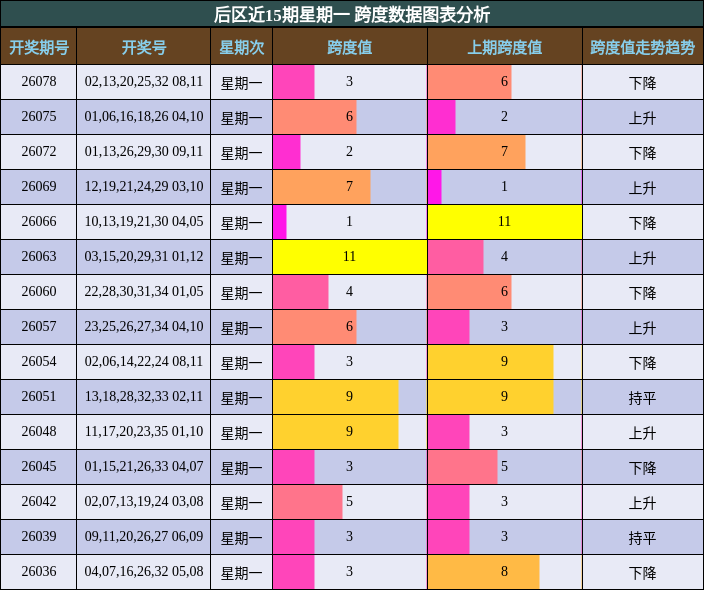Click the 上期跨度值 column header
704x590 pixels.
click(505, 47)
